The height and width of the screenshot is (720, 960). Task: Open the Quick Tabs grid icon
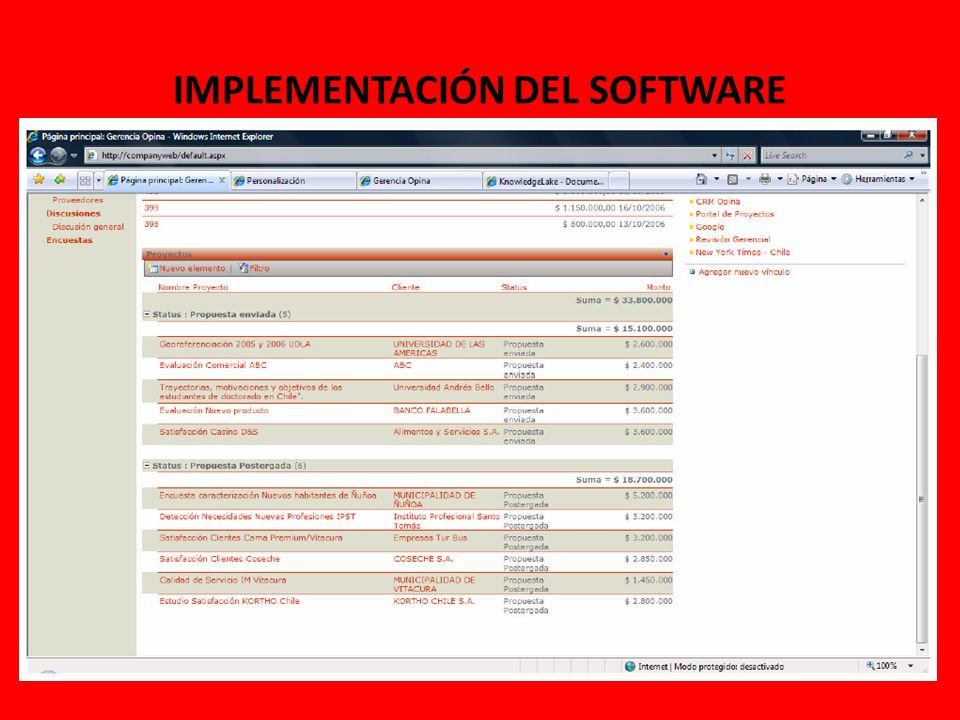point(85,181)
